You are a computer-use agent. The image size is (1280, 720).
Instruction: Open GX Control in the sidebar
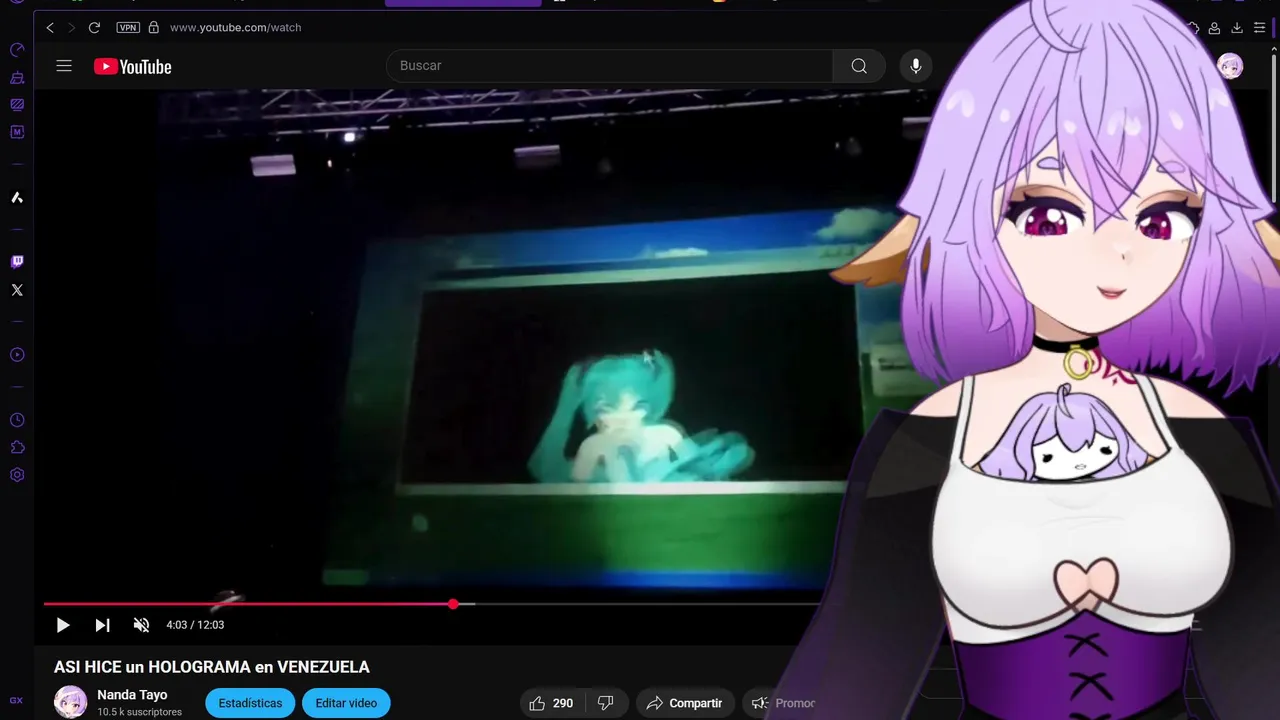click(17, 50)
